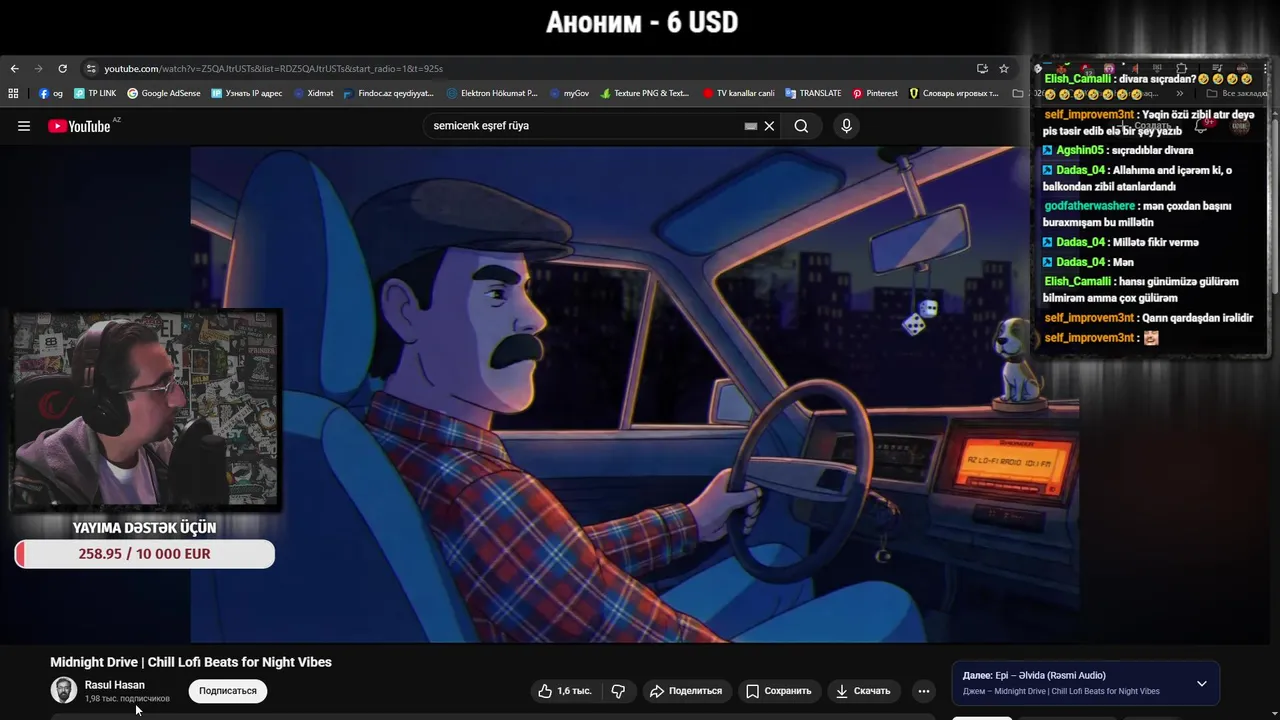Click the Подписаться subscribe button
This screenshot has height=720, width=1280.
(228, 691)
